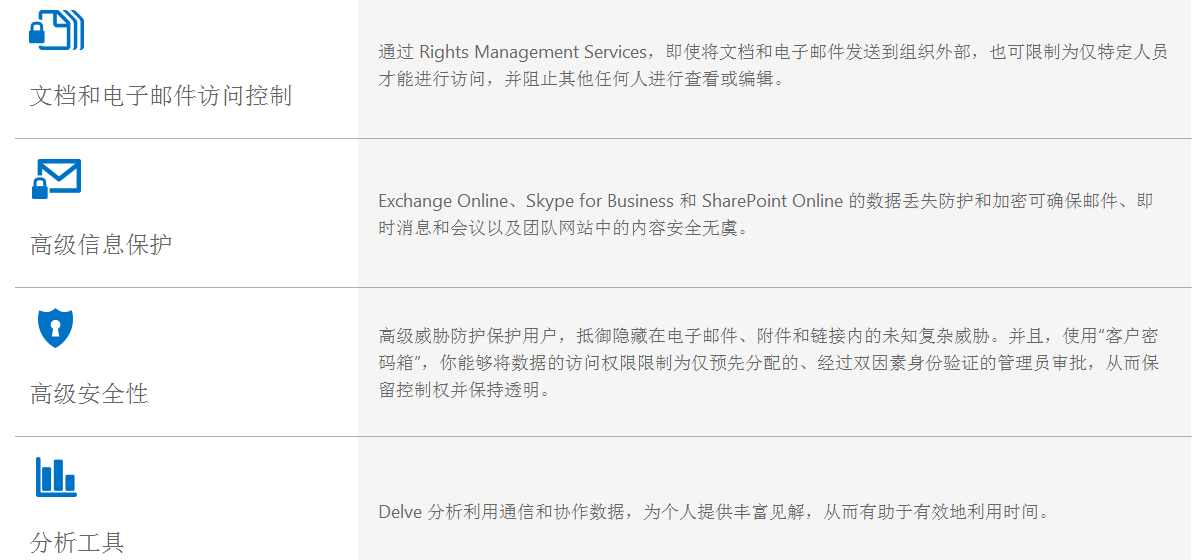Click the blue shield keyhole icon
Screen dimensions: 1192x560
point(55,327)
